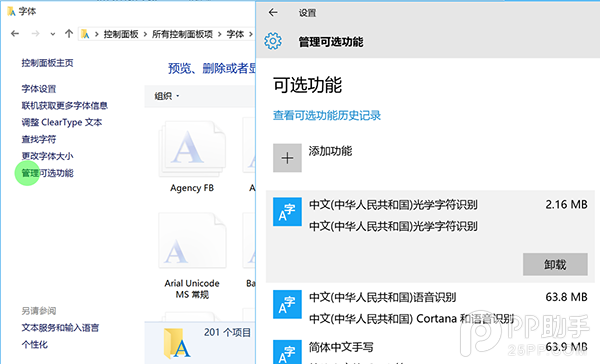600x364 pixels.
Task: Select 中文(中华人民共和国)语音识别 feature entry
Action: coord(430,307)
